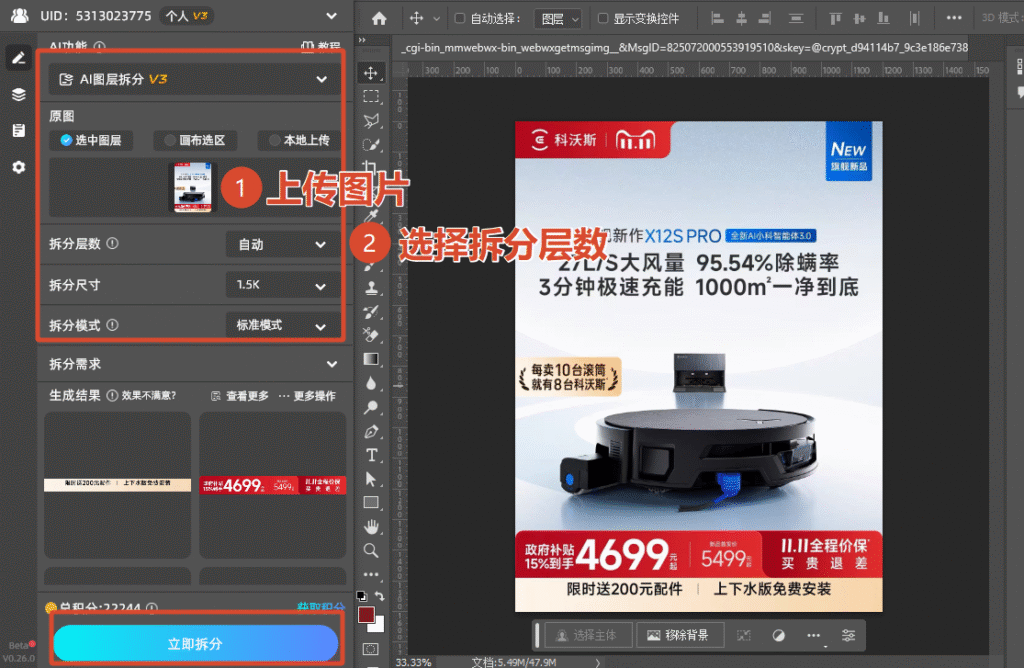This screenshot has width=1024, height=668.
Task: Open plugin sidebar saved records tab
Action: (x=19, y=131)
